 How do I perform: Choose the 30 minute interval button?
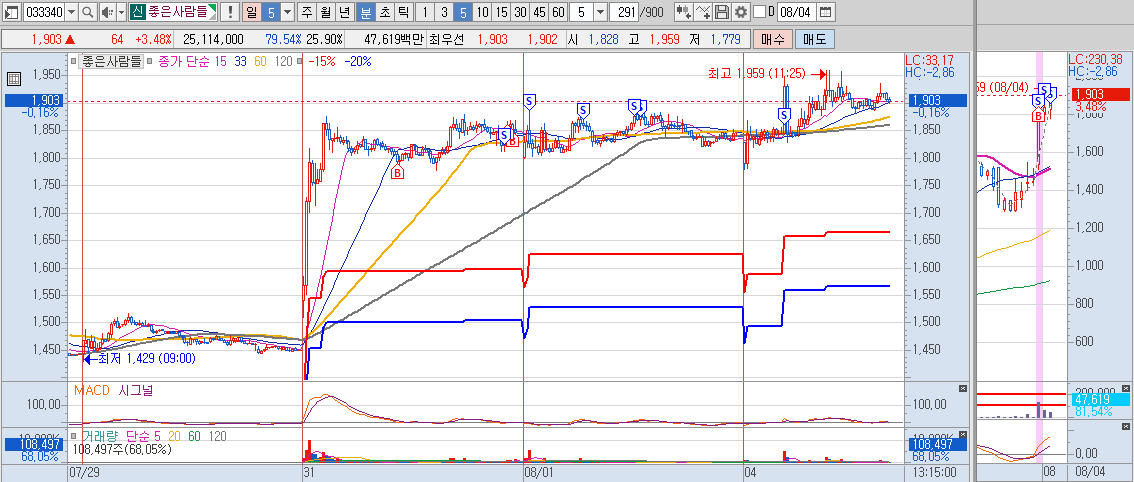click(x=519, y=12)
